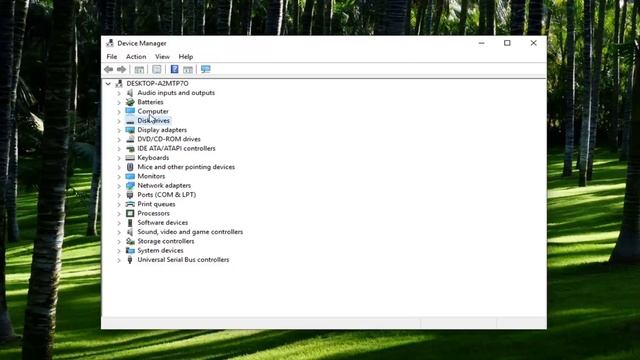Click the Batteries icon
This screenshot has height=360, width=640.
[x=130, y=102]
